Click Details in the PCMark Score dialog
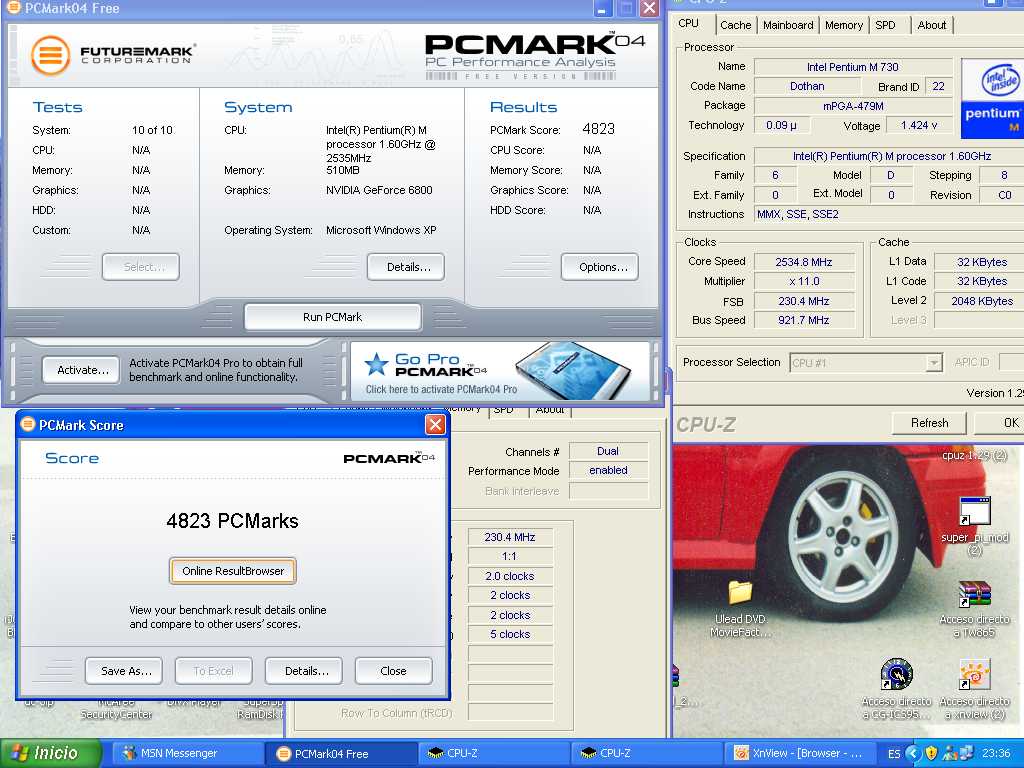This screenshot has height=768, width=1024. [x=306, y=671]
